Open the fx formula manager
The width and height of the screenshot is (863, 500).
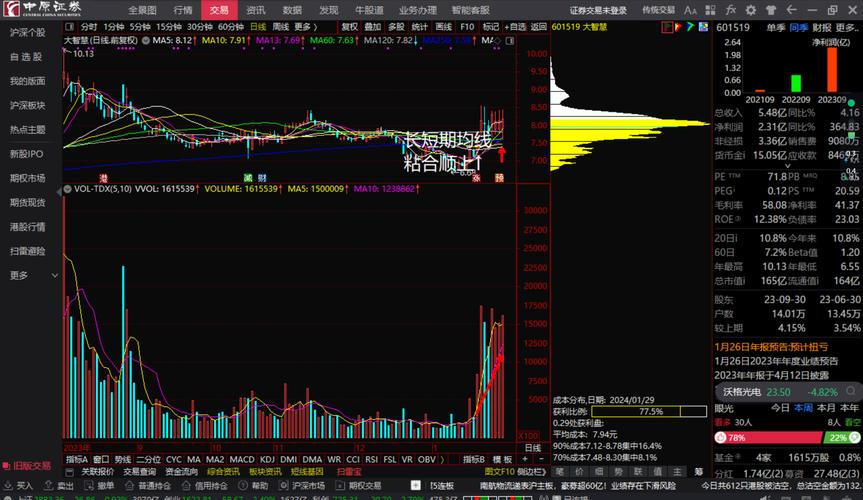[730, 10]
